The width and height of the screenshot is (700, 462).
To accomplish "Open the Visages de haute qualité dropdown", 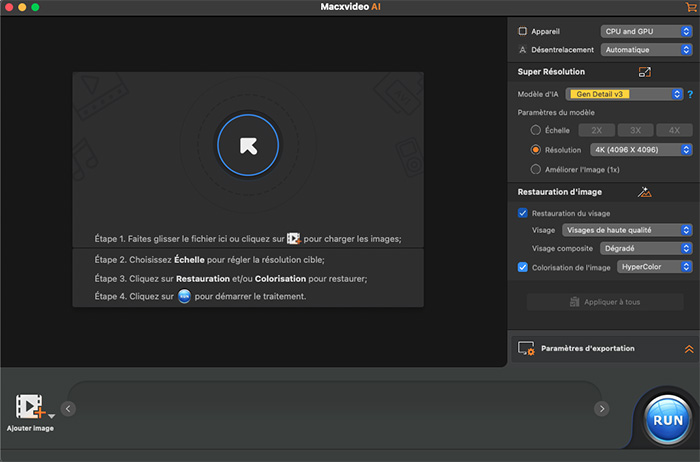I will coord(627,230).
